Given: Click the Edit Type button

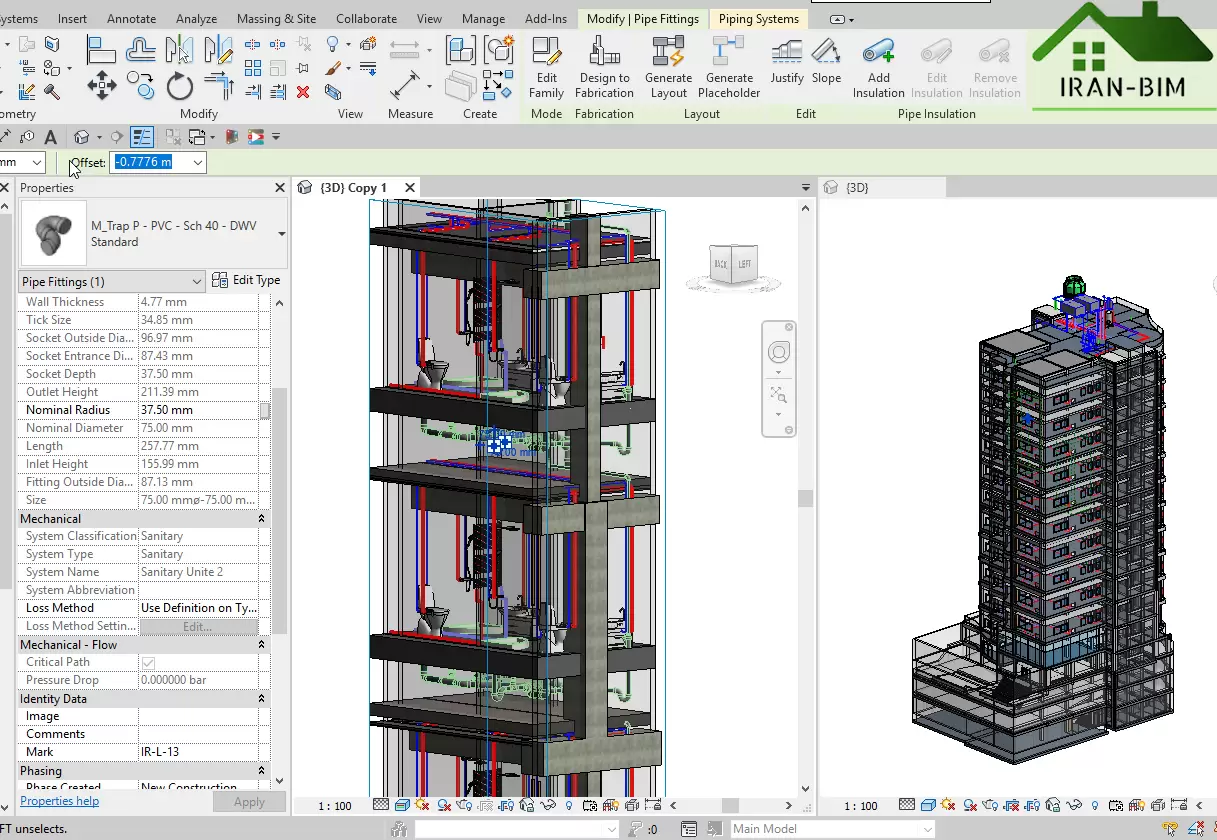Looking at the screenshot, I should [x=246, y=281].
